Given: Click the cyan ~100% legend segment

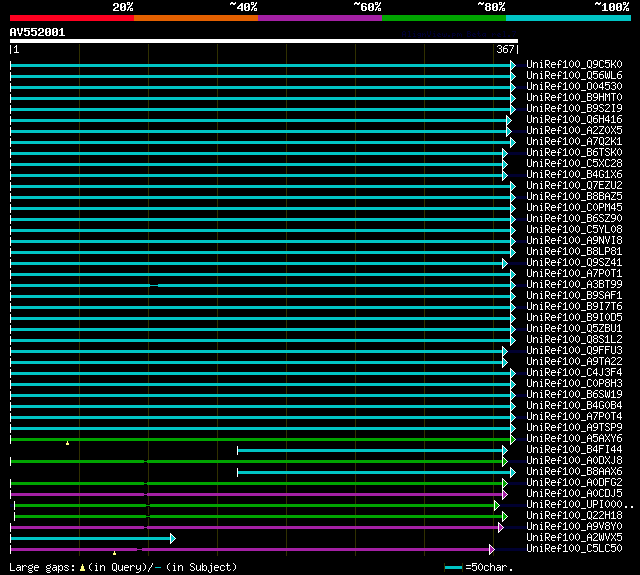Looking at the screenshot, I should pos(568,18).
